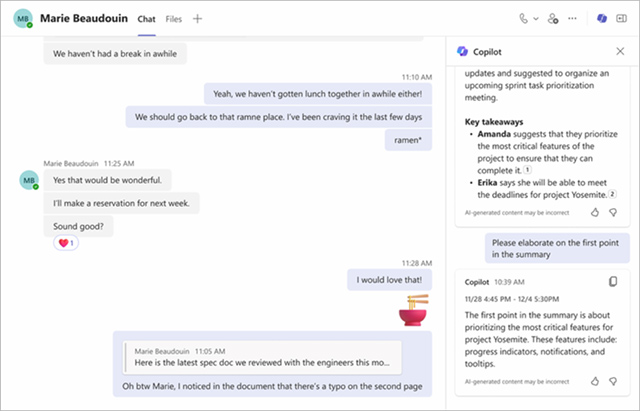The image size is (640, 411).
Task: Toggle the Copilot pane from the header icon
Action: pyautogui.click(x=601, y=18)
